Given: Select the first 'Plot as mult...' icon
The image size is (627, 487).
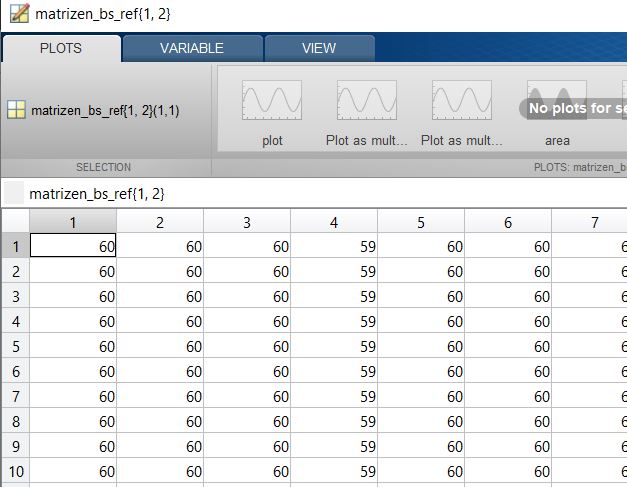Looking at the screenshot, I should coord(366,102).
